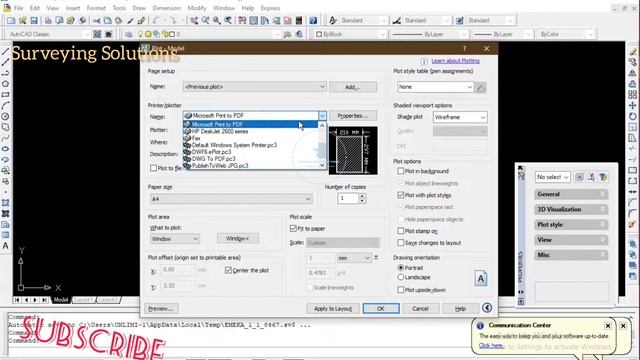Select the Arc draw tool
Viewport: 640px width, 360px height.
(x=5, y=105)
